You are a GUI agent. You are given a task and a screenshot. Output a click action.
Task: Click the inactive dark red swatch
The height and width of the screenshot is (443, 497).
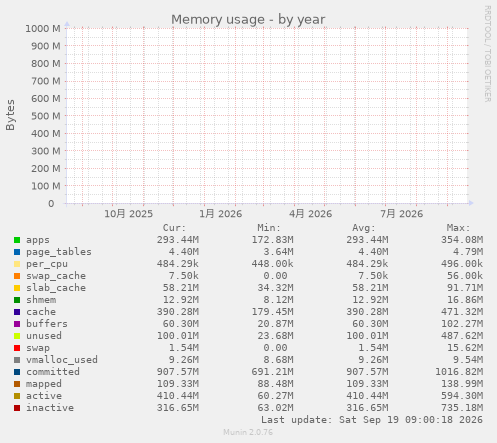(x=17, y=408)
